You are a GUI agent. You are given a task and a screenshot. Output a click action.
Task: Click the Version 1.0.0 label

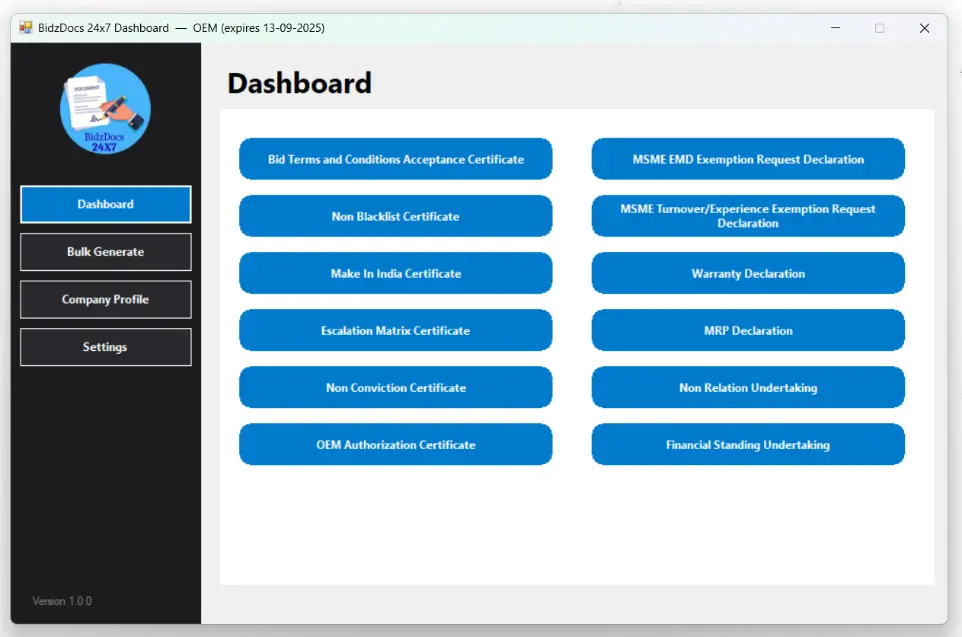tap(62, 601)
